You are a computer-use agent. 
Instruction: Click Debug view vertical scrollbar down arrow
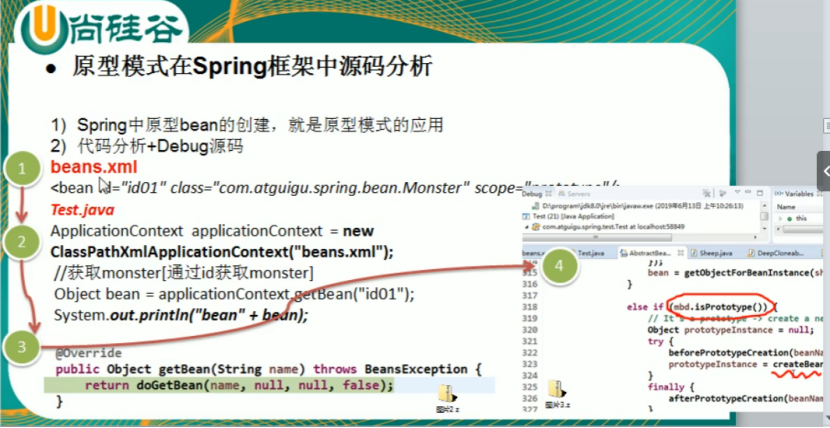click(764, 228)
